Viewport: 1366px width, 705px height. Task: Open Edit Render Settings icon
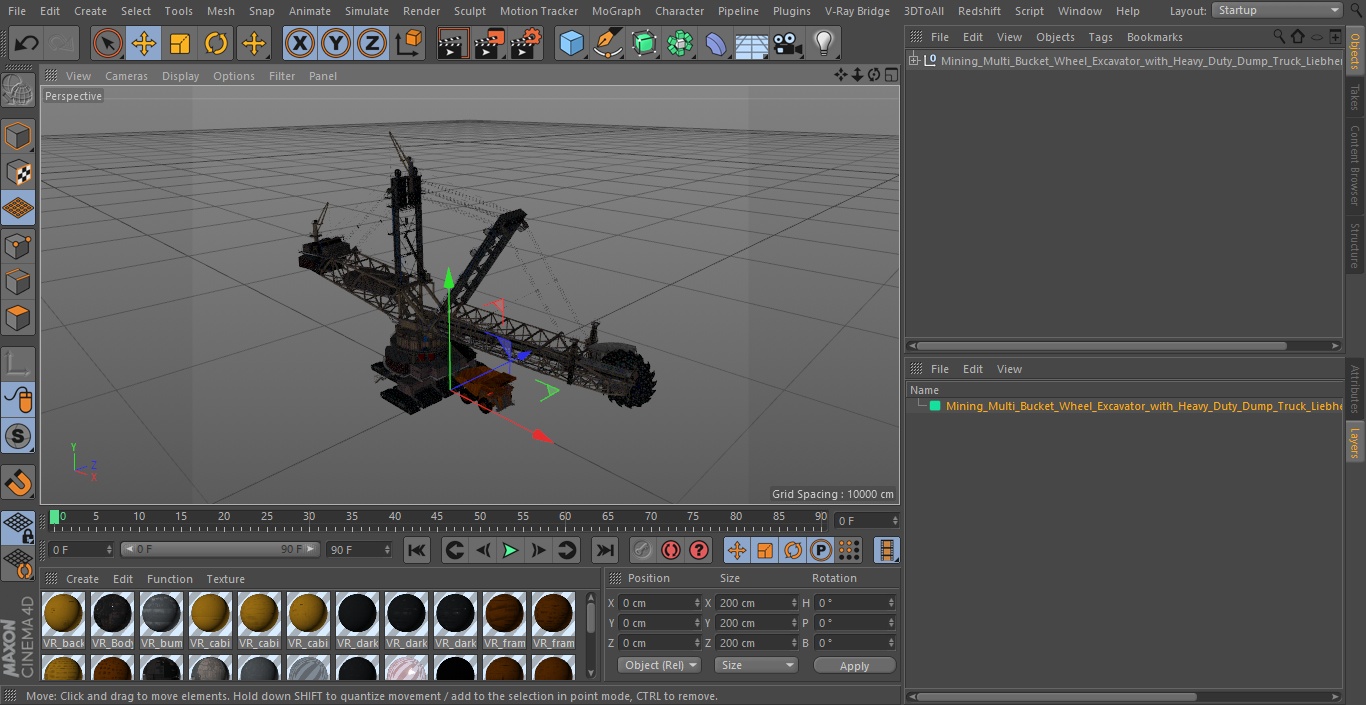[x=526, y=43]
